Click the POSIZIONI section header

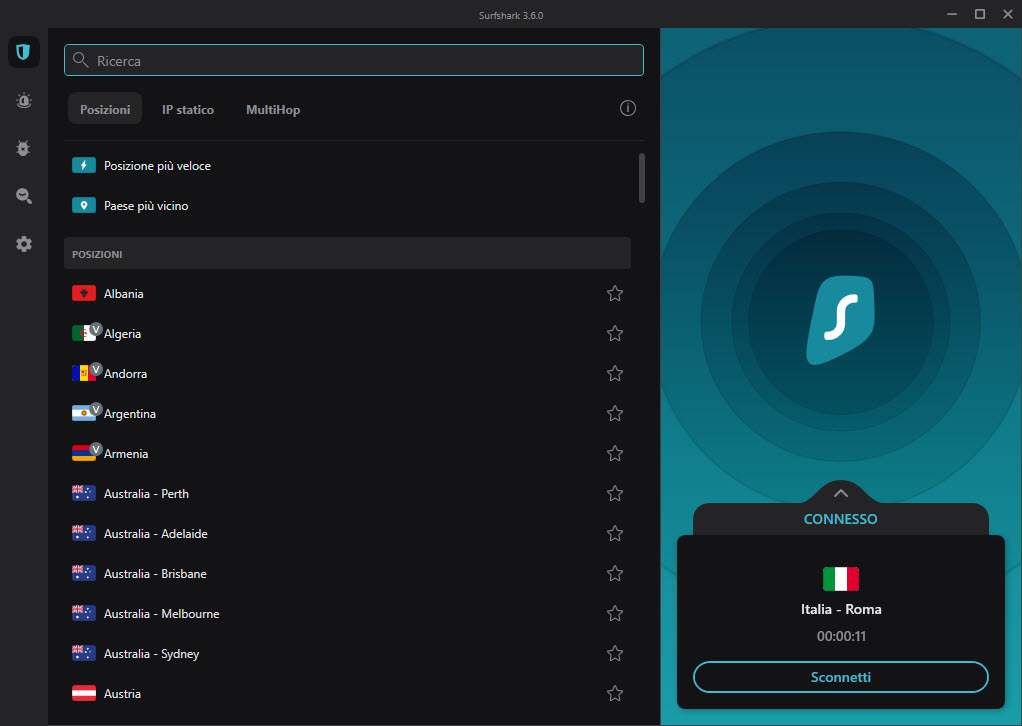pyautogui.click(x=347, y=254)
